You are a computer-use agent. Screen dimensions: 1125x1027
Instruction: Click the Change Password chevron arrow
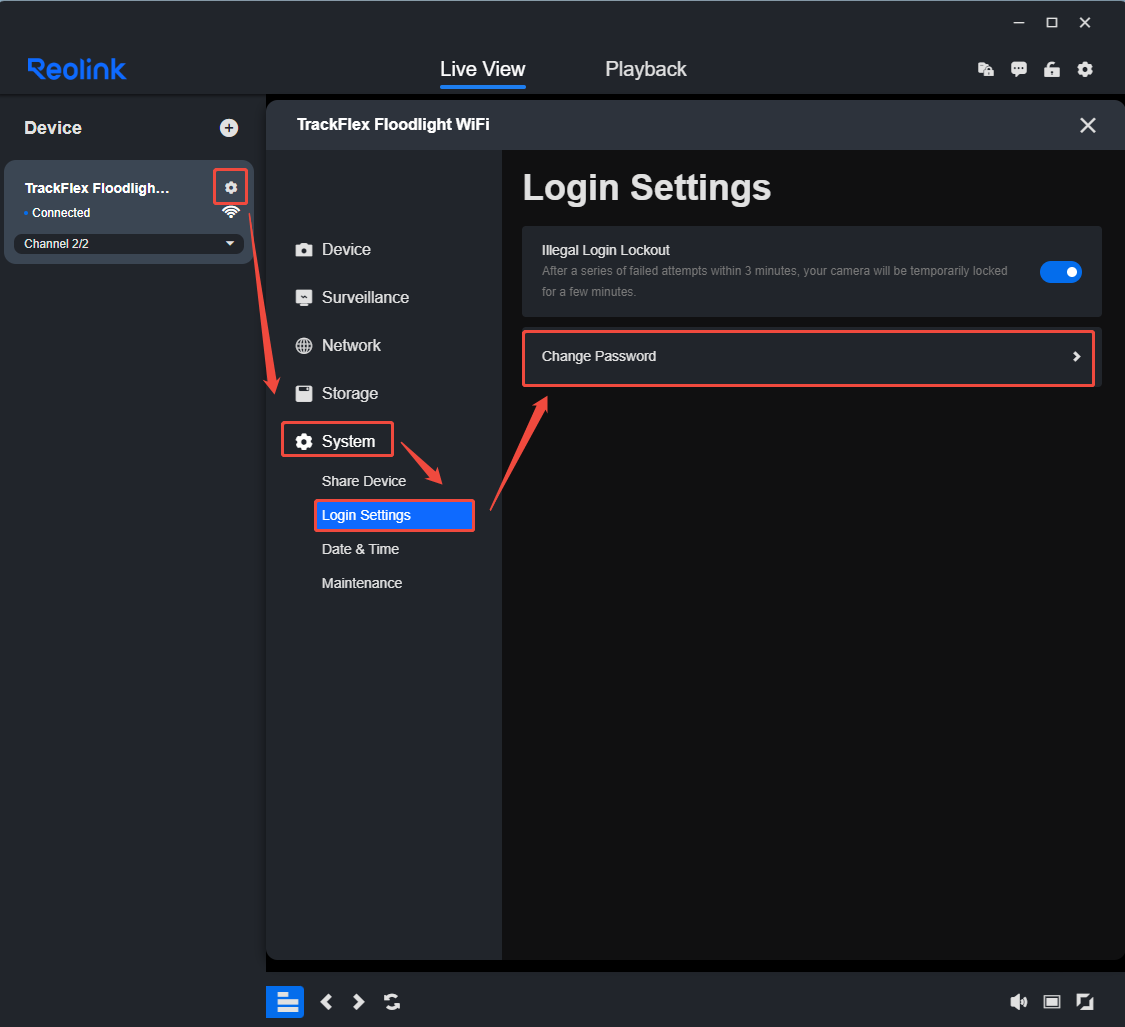click(1076, 357)
